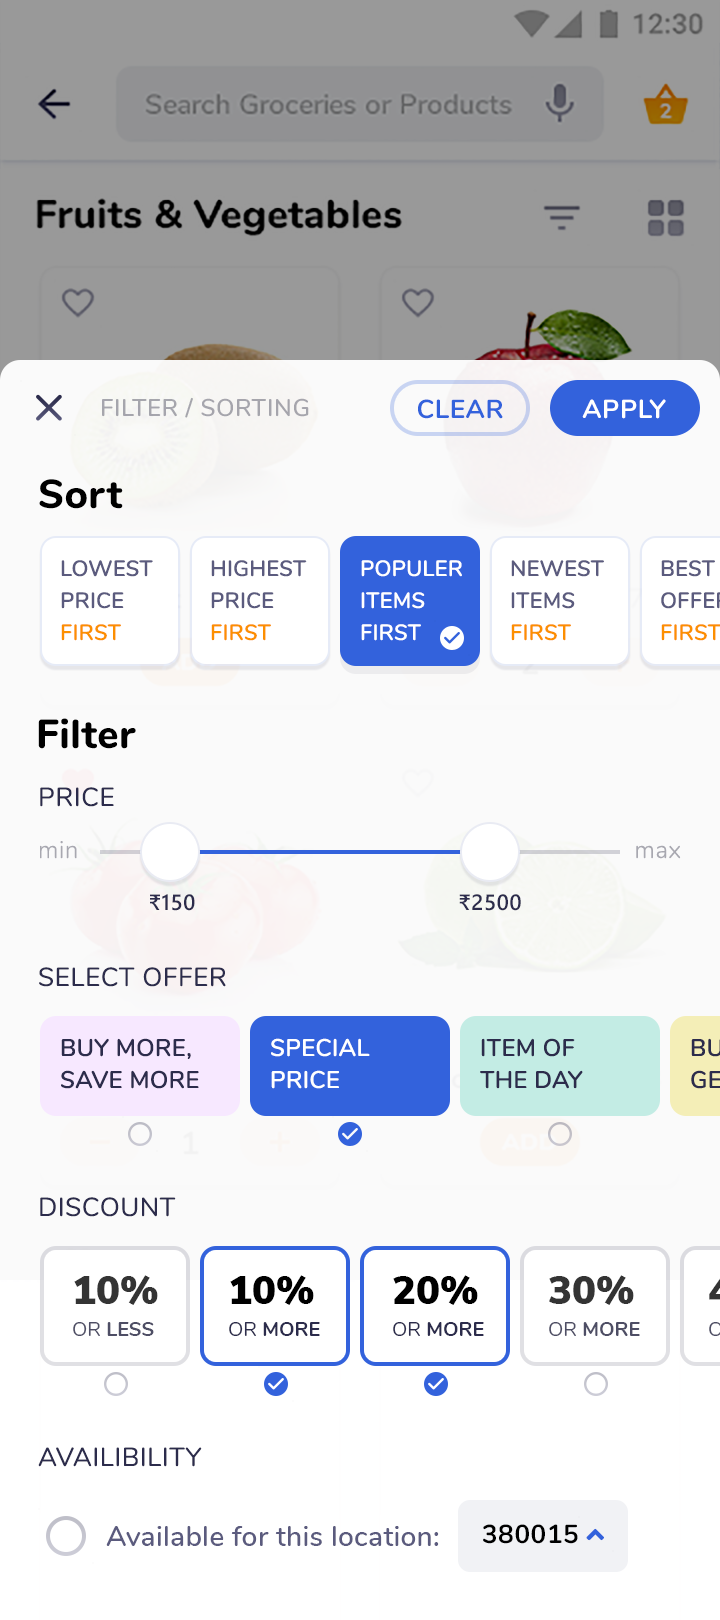Open the shopping basket cart
Screen dimensions: 720x1620
(x=665, y=104)
